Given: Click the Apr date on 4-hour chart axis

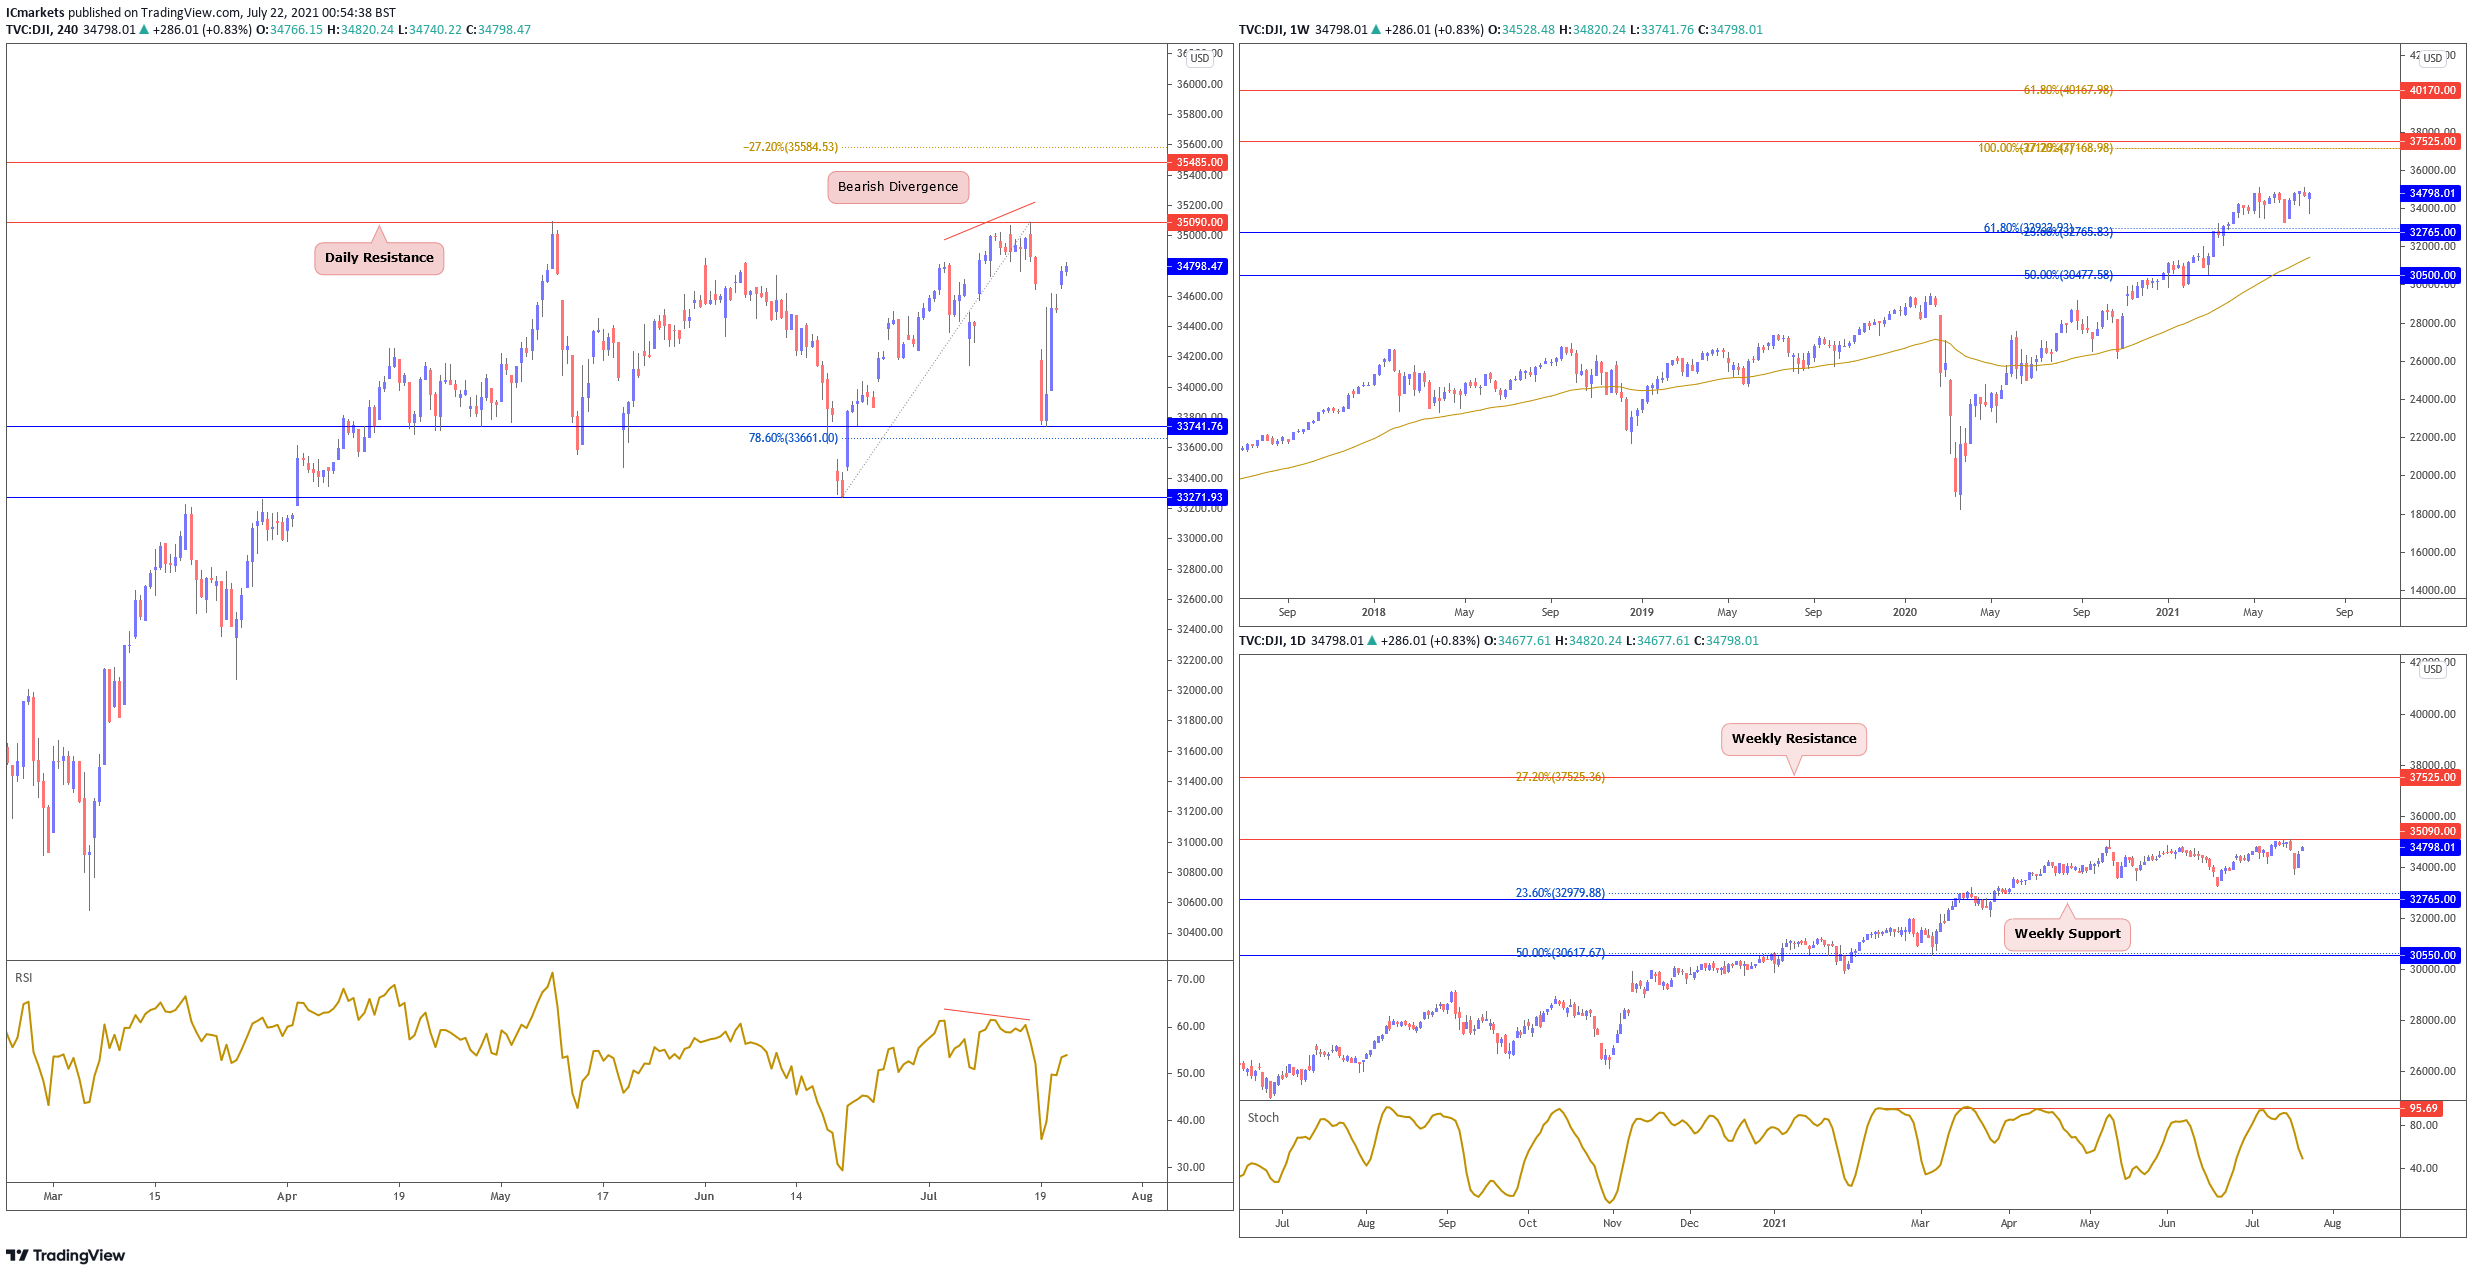Looking at the screenshot, I should click(x=287, y=1196).
